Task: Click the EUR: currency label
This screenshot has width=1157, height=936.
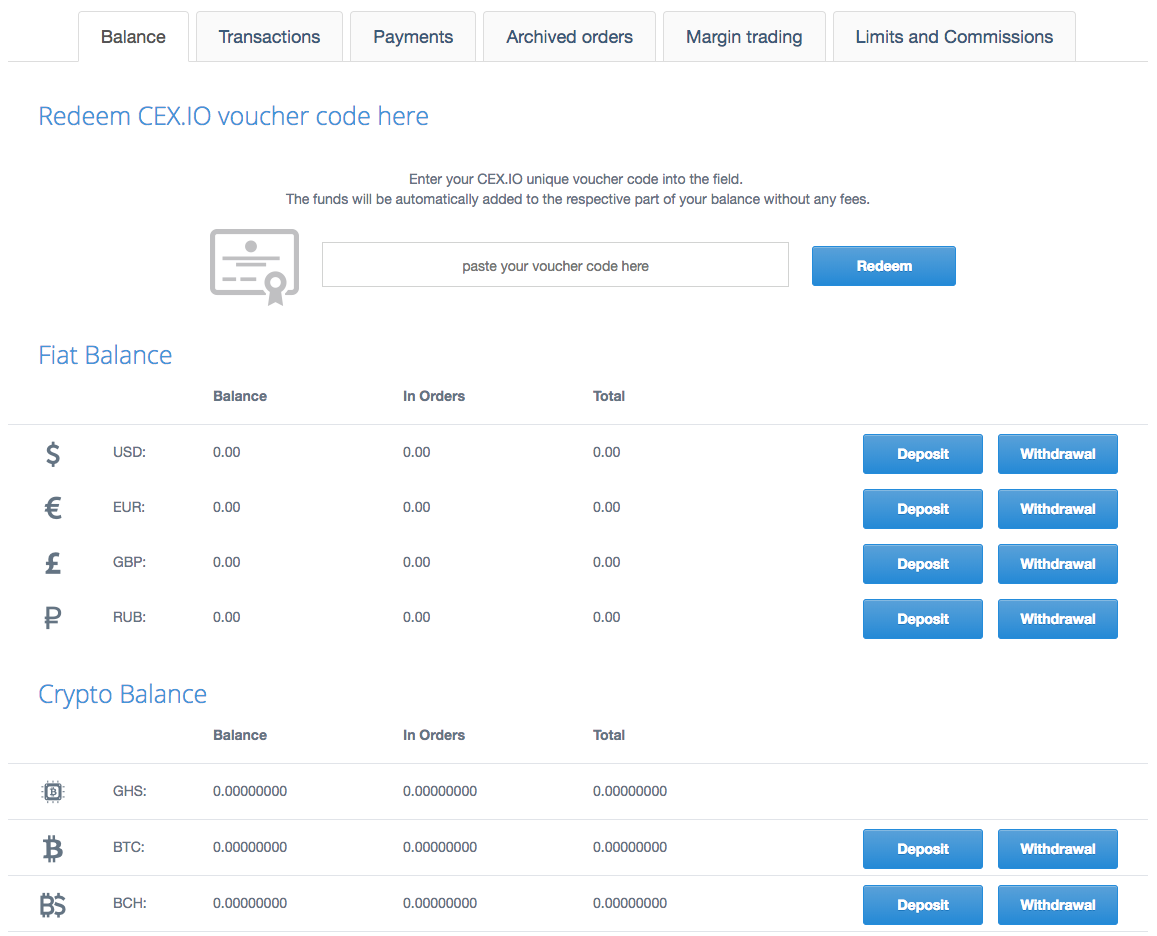Action: [128, 507]
